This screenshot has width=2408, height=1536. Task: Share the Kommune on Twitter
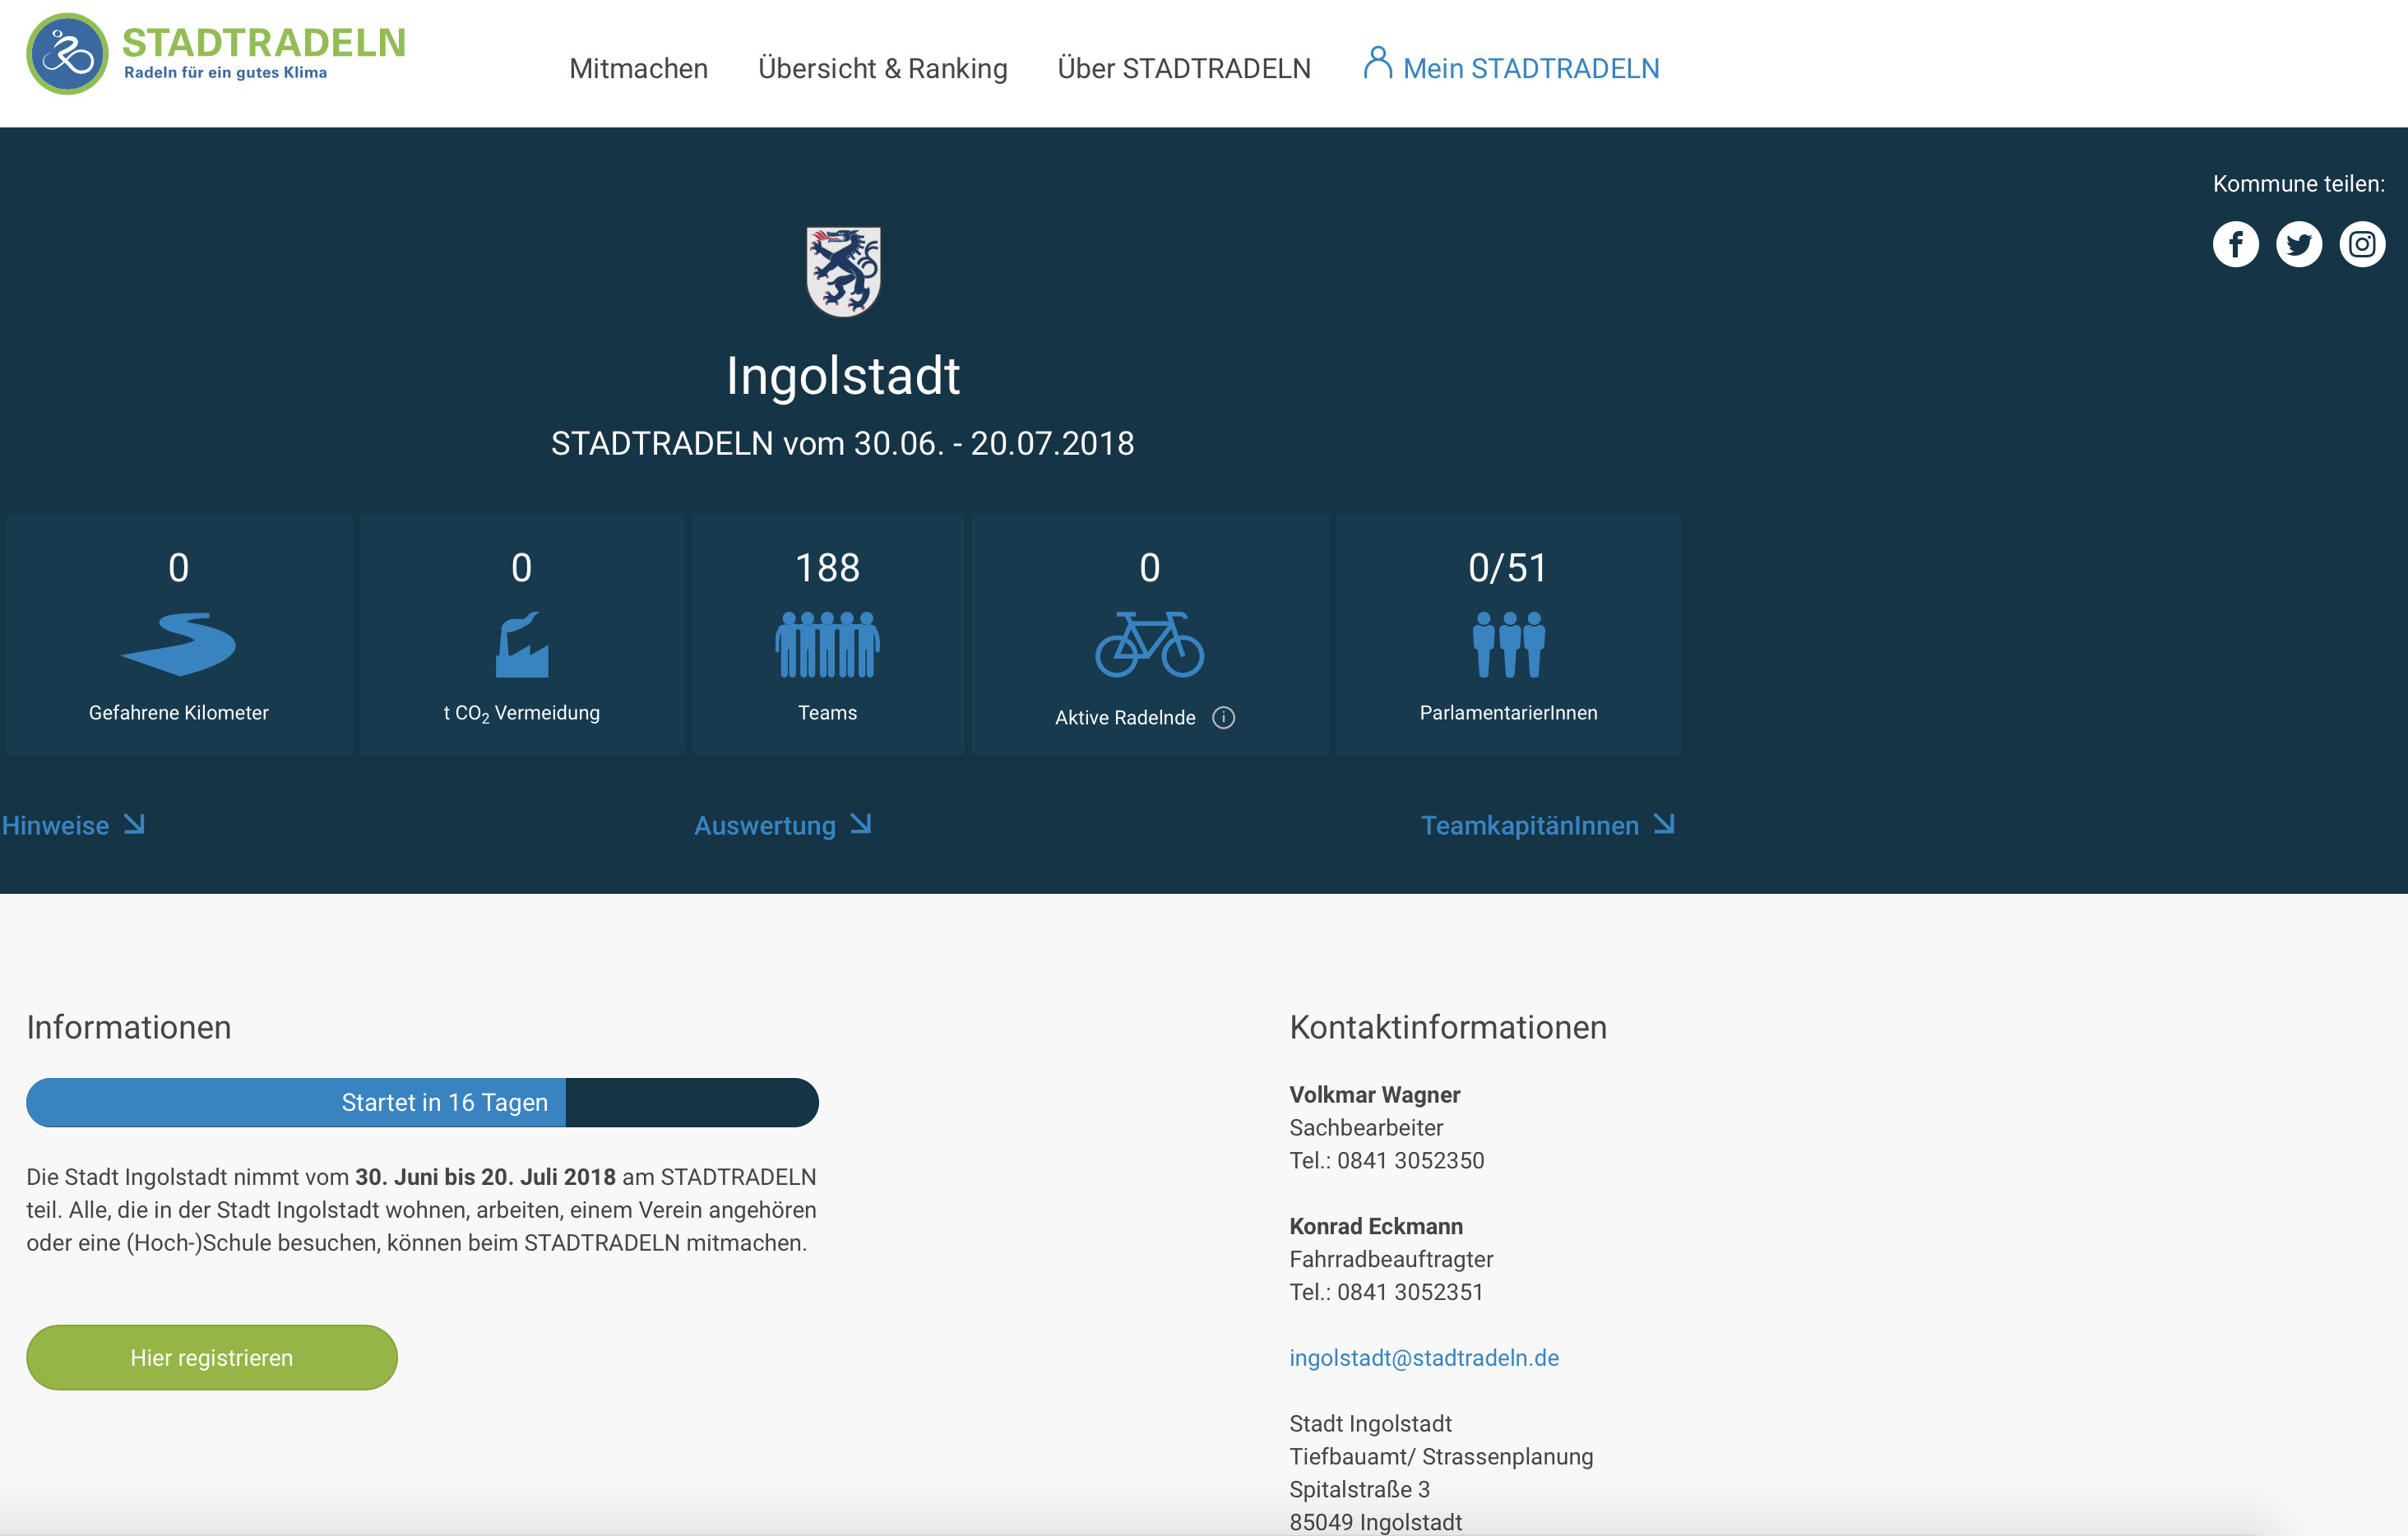click(x=2298, y=244)
